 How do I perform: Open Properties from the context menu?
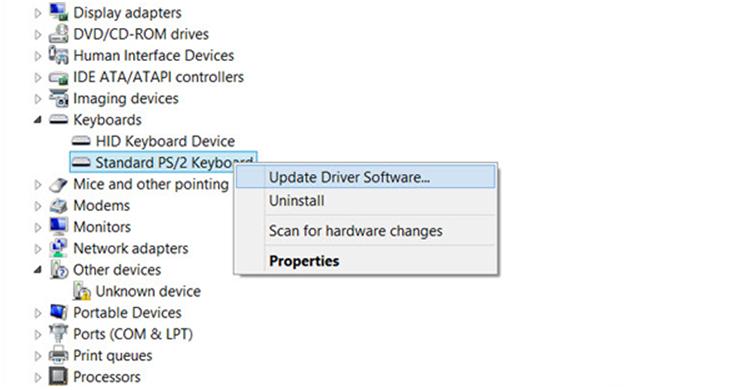coord(365,261)
